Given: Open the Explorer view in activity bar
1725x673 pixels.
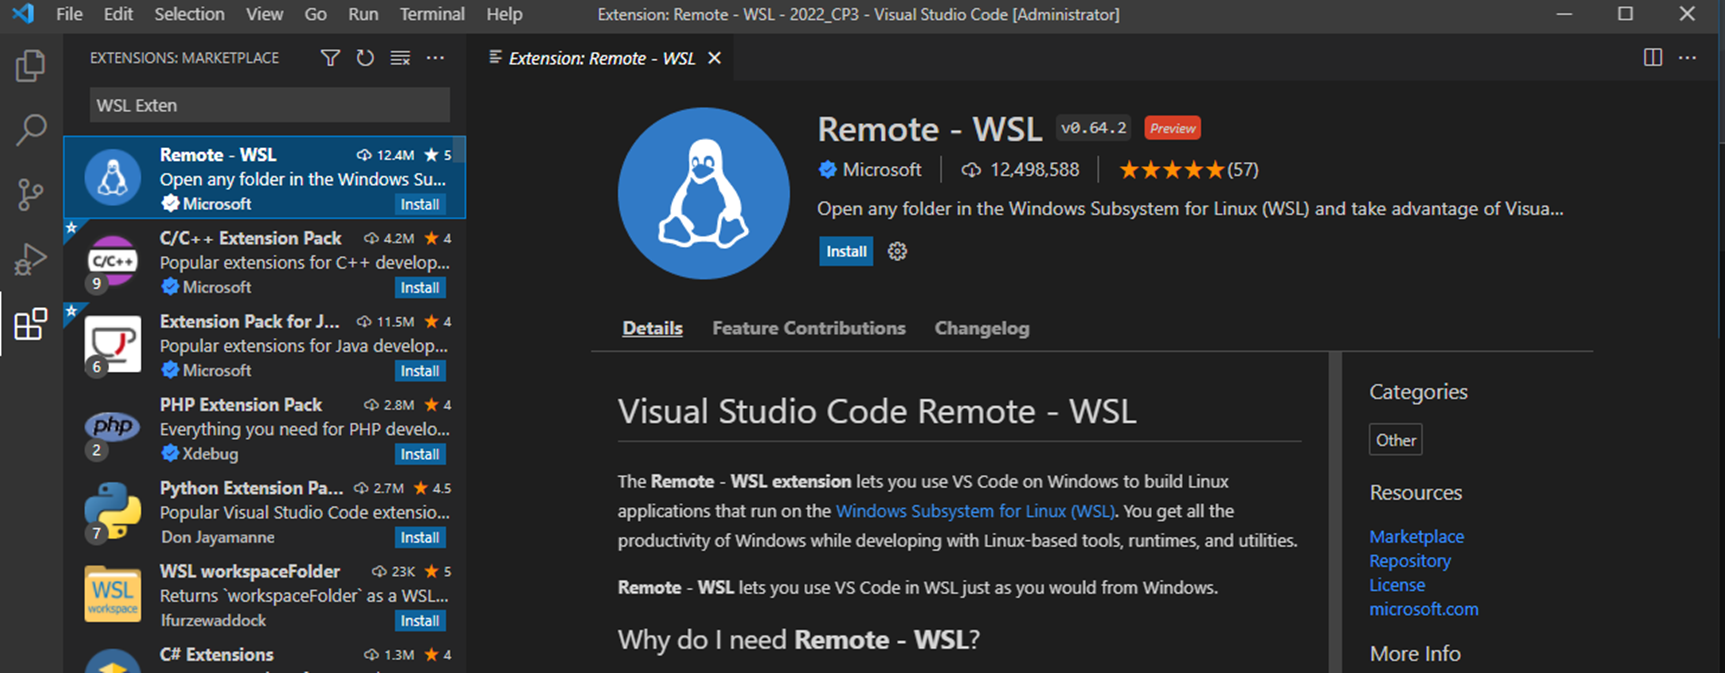Looking at the screenshot, I should 30,66.
